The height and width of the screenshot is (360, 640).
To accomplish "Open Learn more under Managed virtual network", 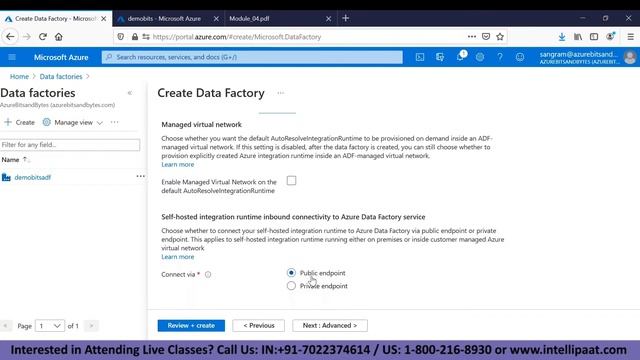I will (178, 164).
